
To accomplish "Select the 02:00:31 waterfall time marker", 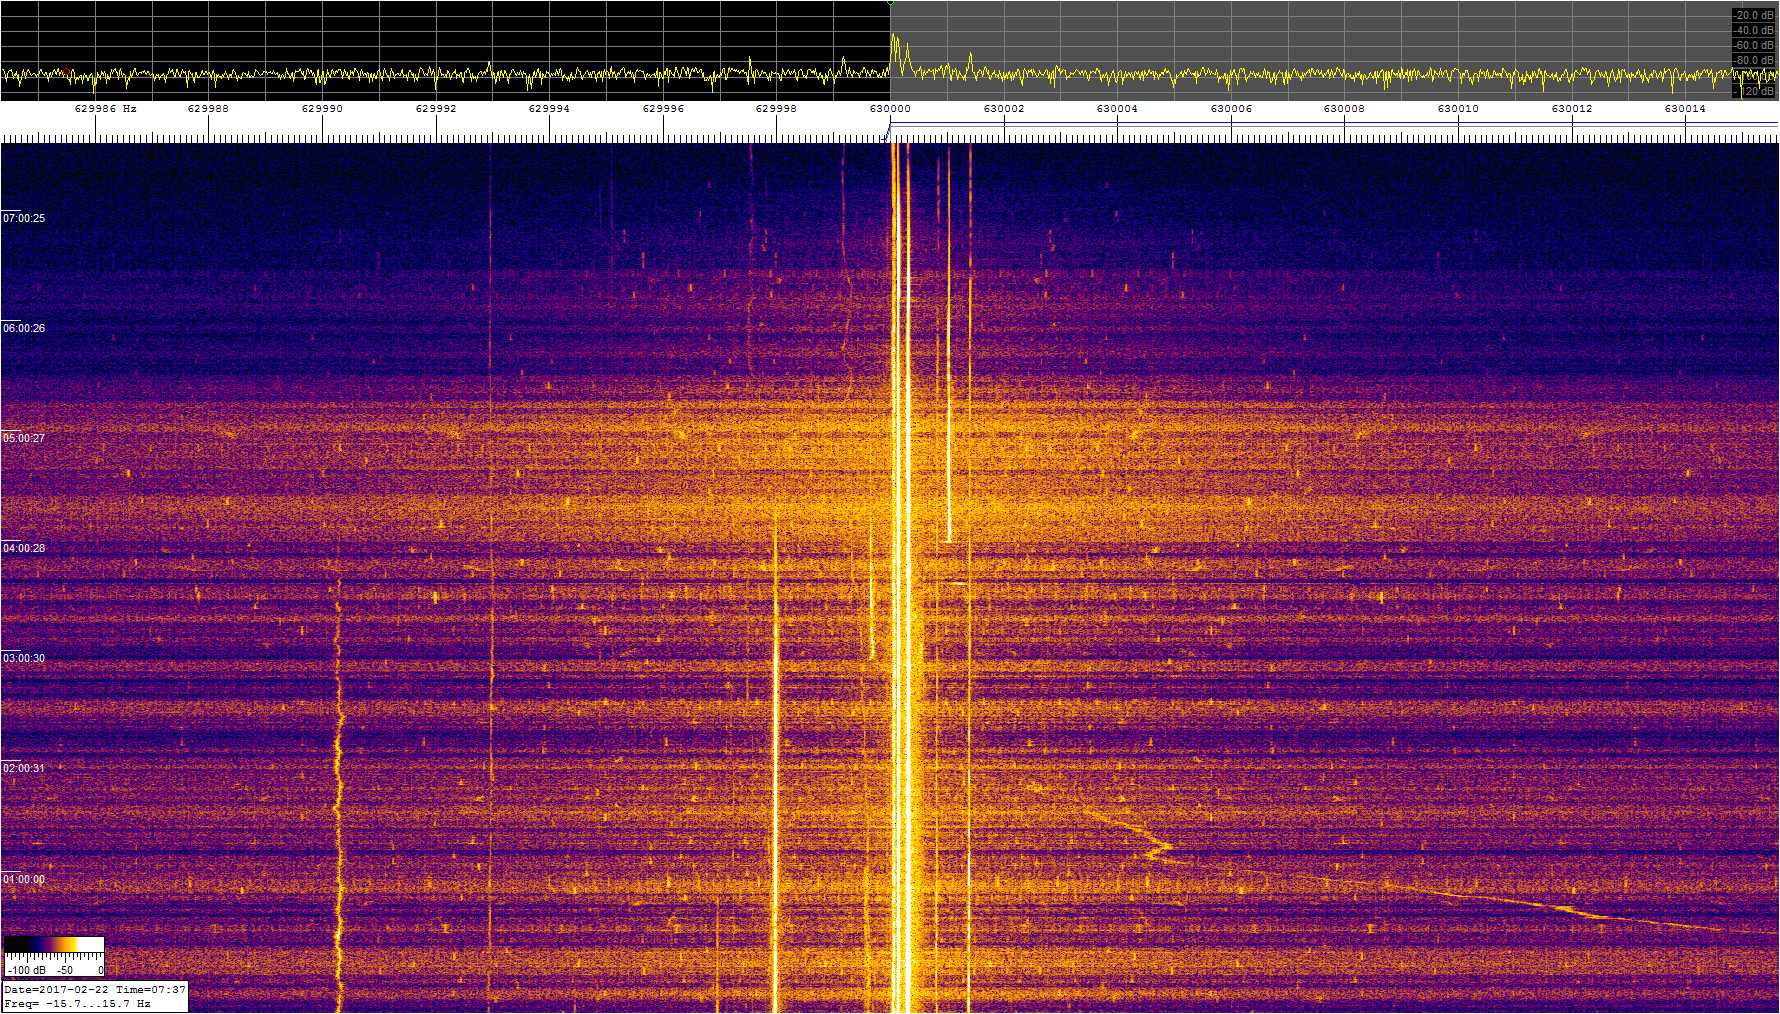I will coord(24,768).
